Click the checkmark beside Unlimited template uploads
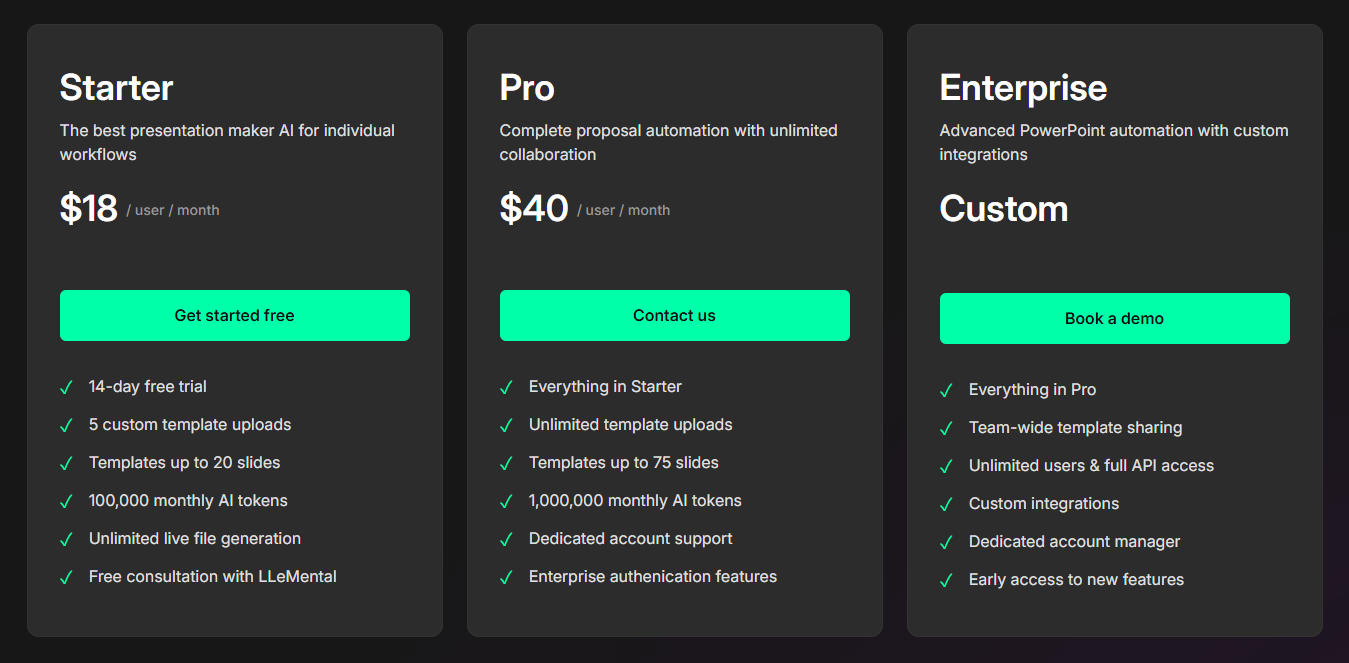Viewport: 1349px width, 663px height. [x=506, y=424]
